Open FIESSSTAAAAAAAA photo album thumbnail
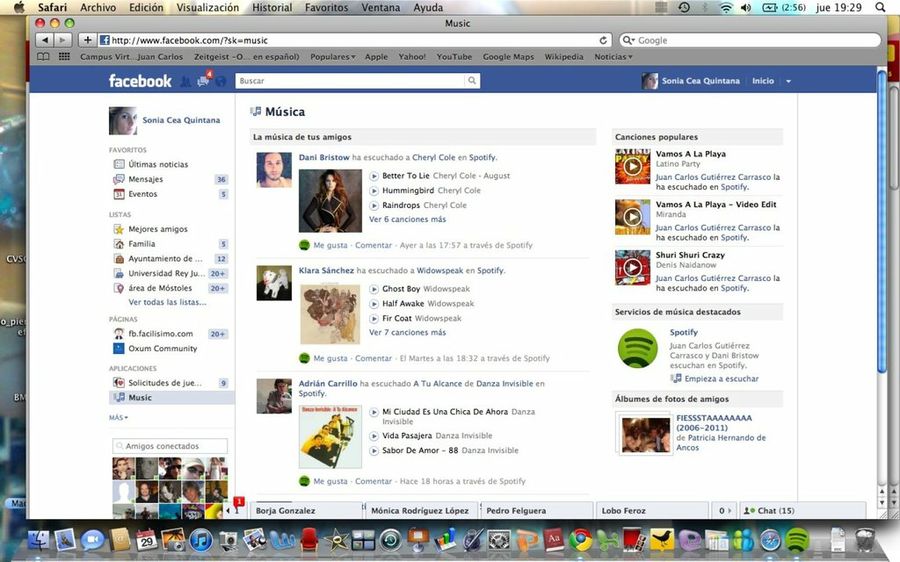 pos(645,434)
